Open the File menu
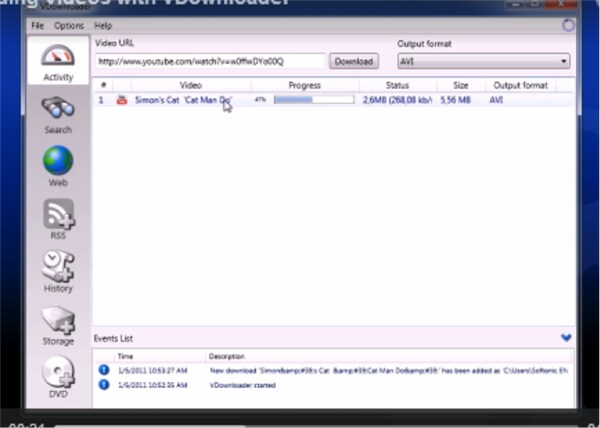Viewport: 600px width, 428px height. (38, 26)
